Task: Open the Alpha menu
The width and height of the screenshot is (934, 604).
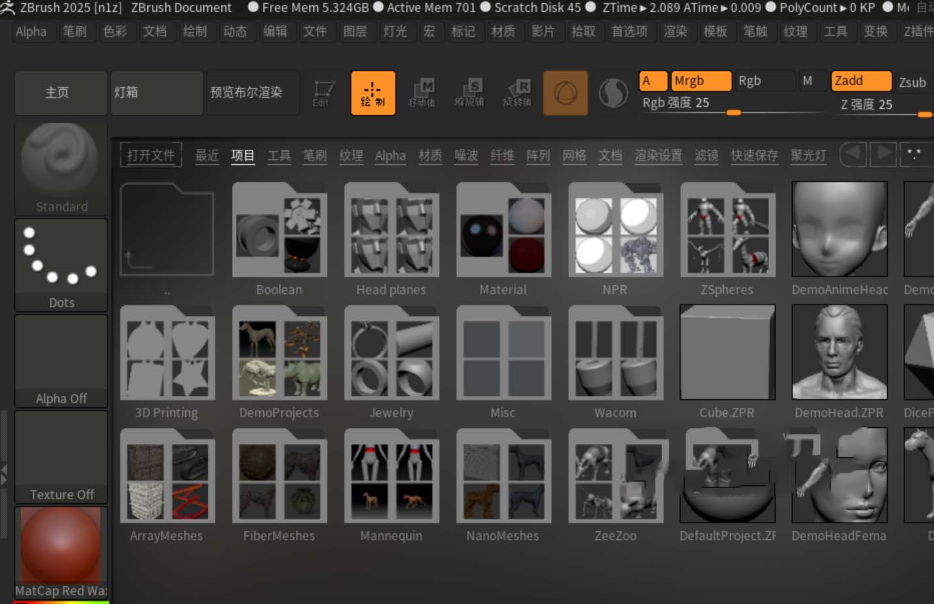Action: coord(31,32)
